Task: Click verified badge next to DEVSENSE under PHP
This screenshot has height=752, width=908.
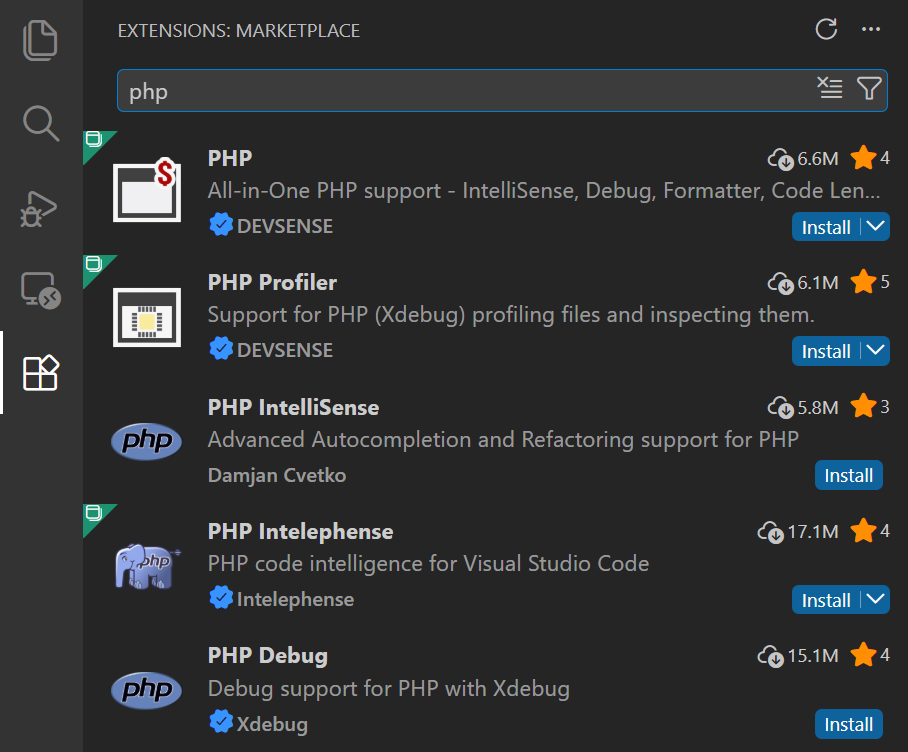Action: (221, 225)
